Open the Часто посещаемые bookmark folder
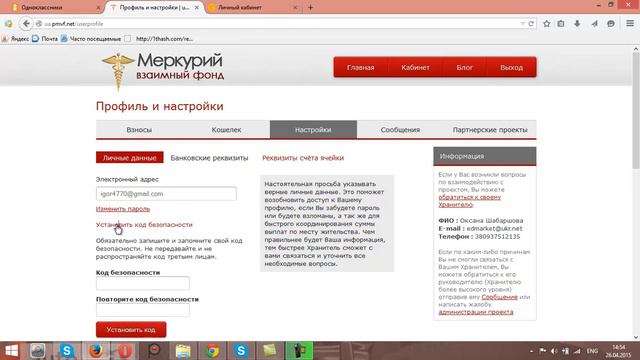 [91, 39]
